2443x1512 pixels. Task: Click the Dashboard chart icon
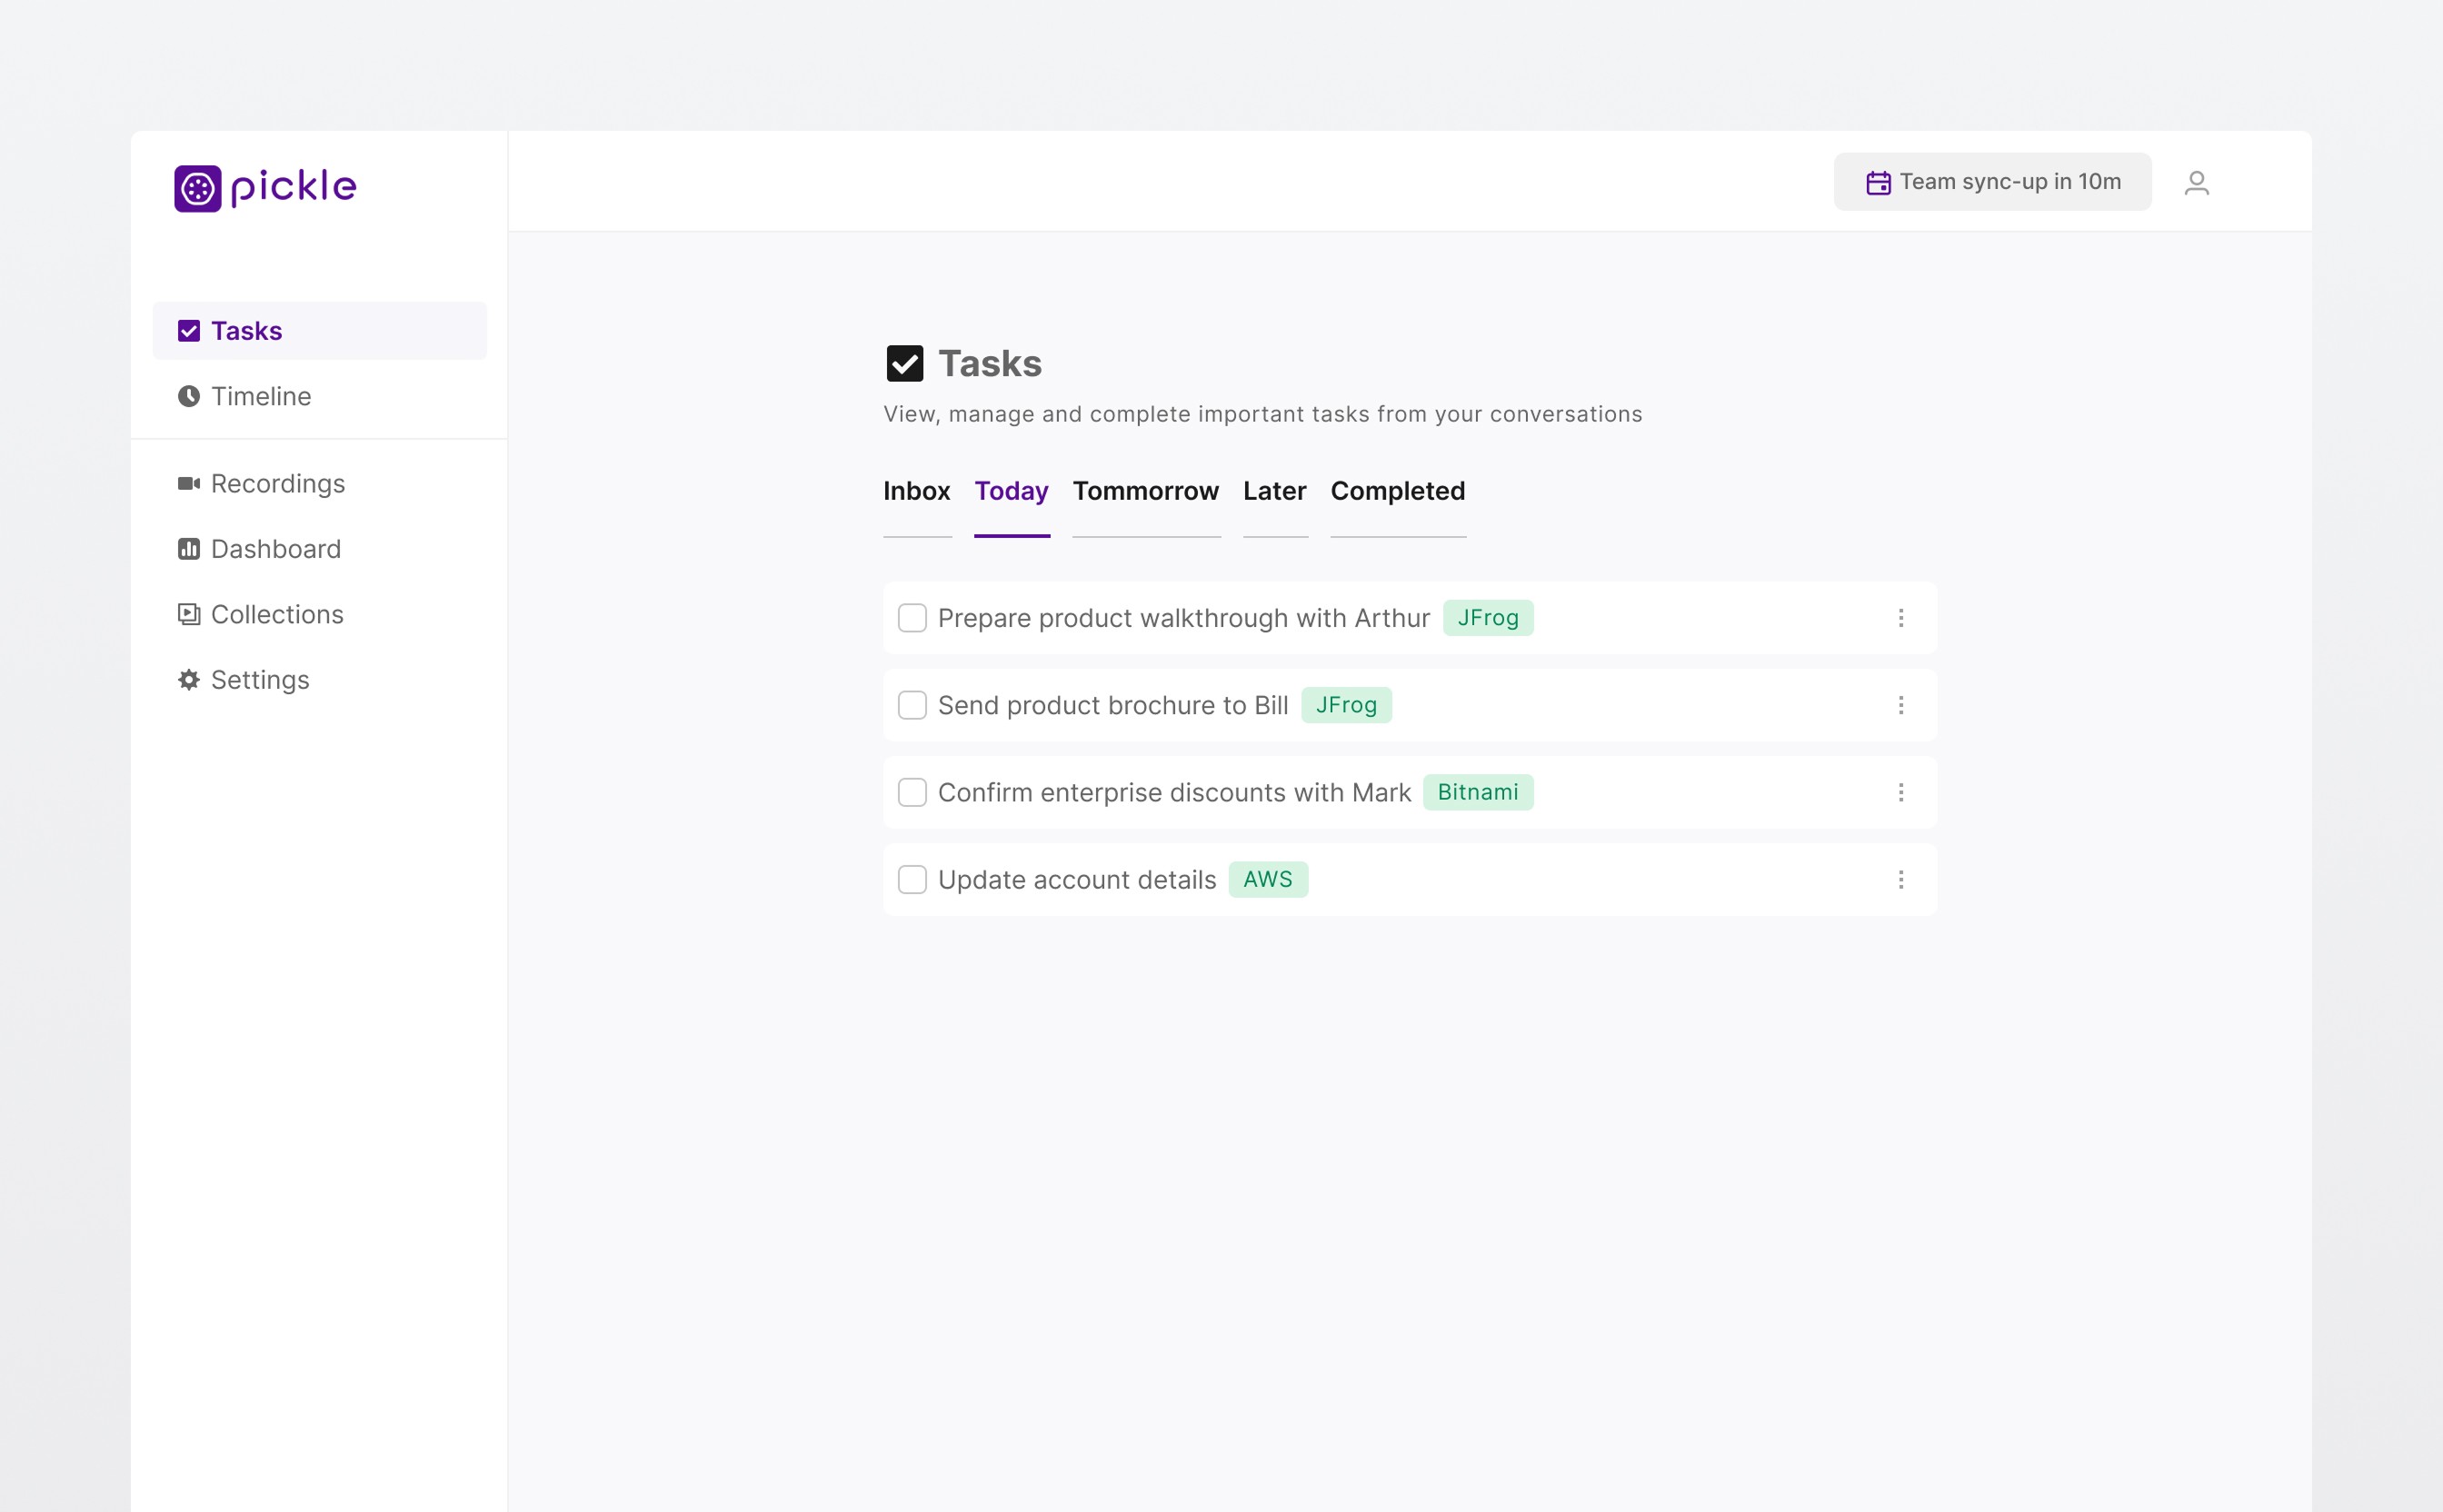click(x=188, y=549)
